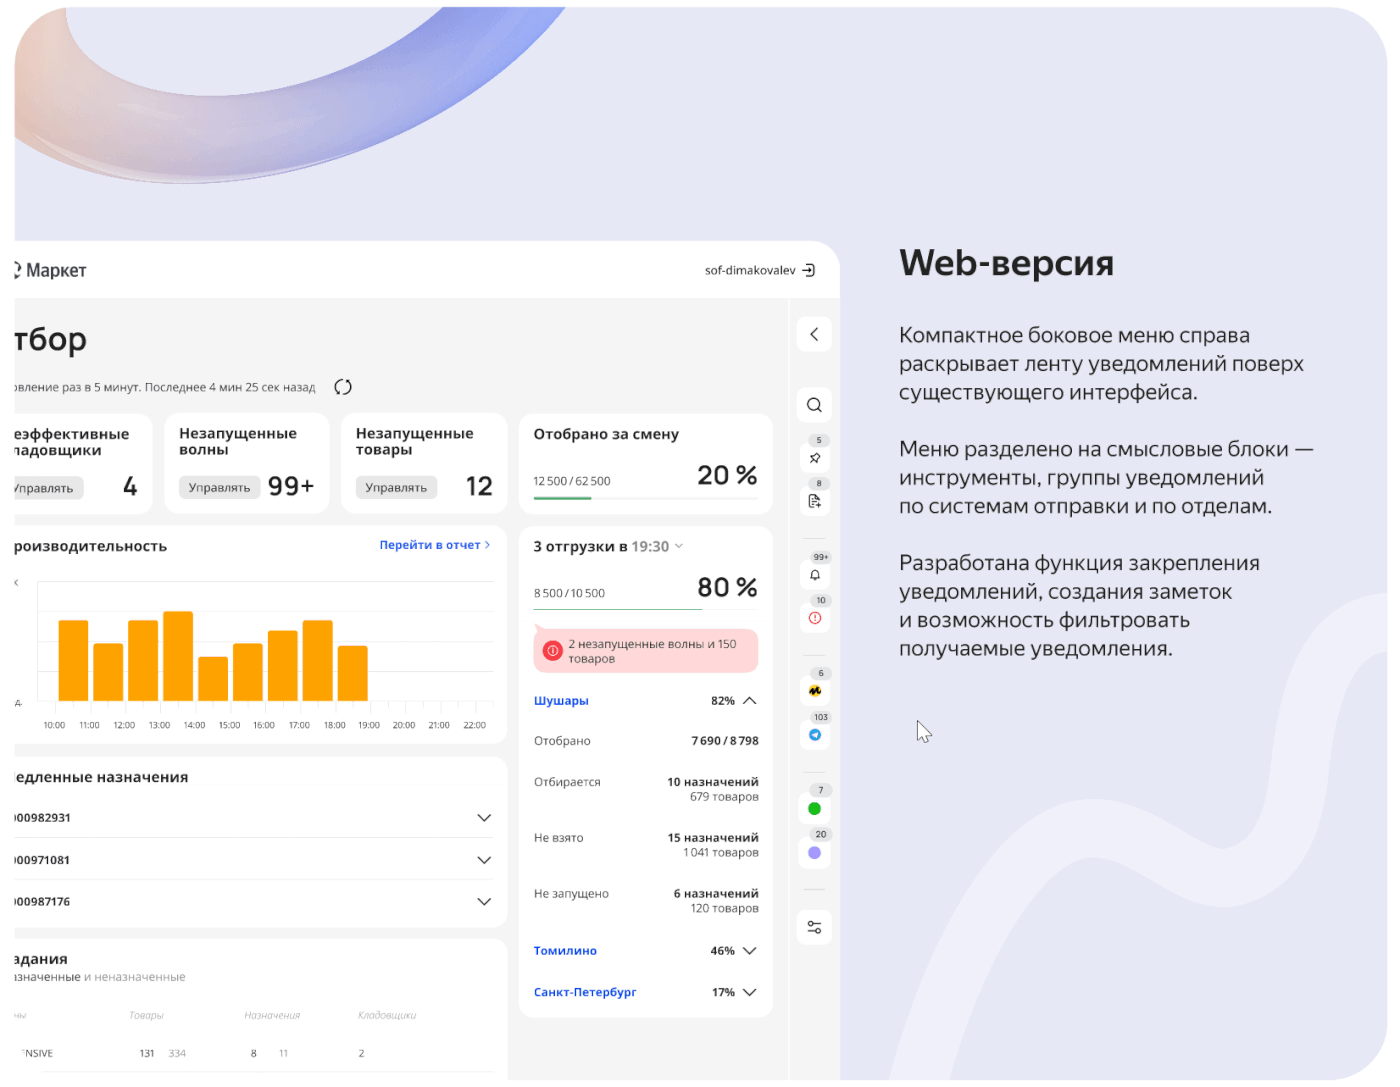Expand the Санкт-Петербург section
The width and height of the screenshot is (1400, 1087).
pyautogui.click(x=749, y=993)
